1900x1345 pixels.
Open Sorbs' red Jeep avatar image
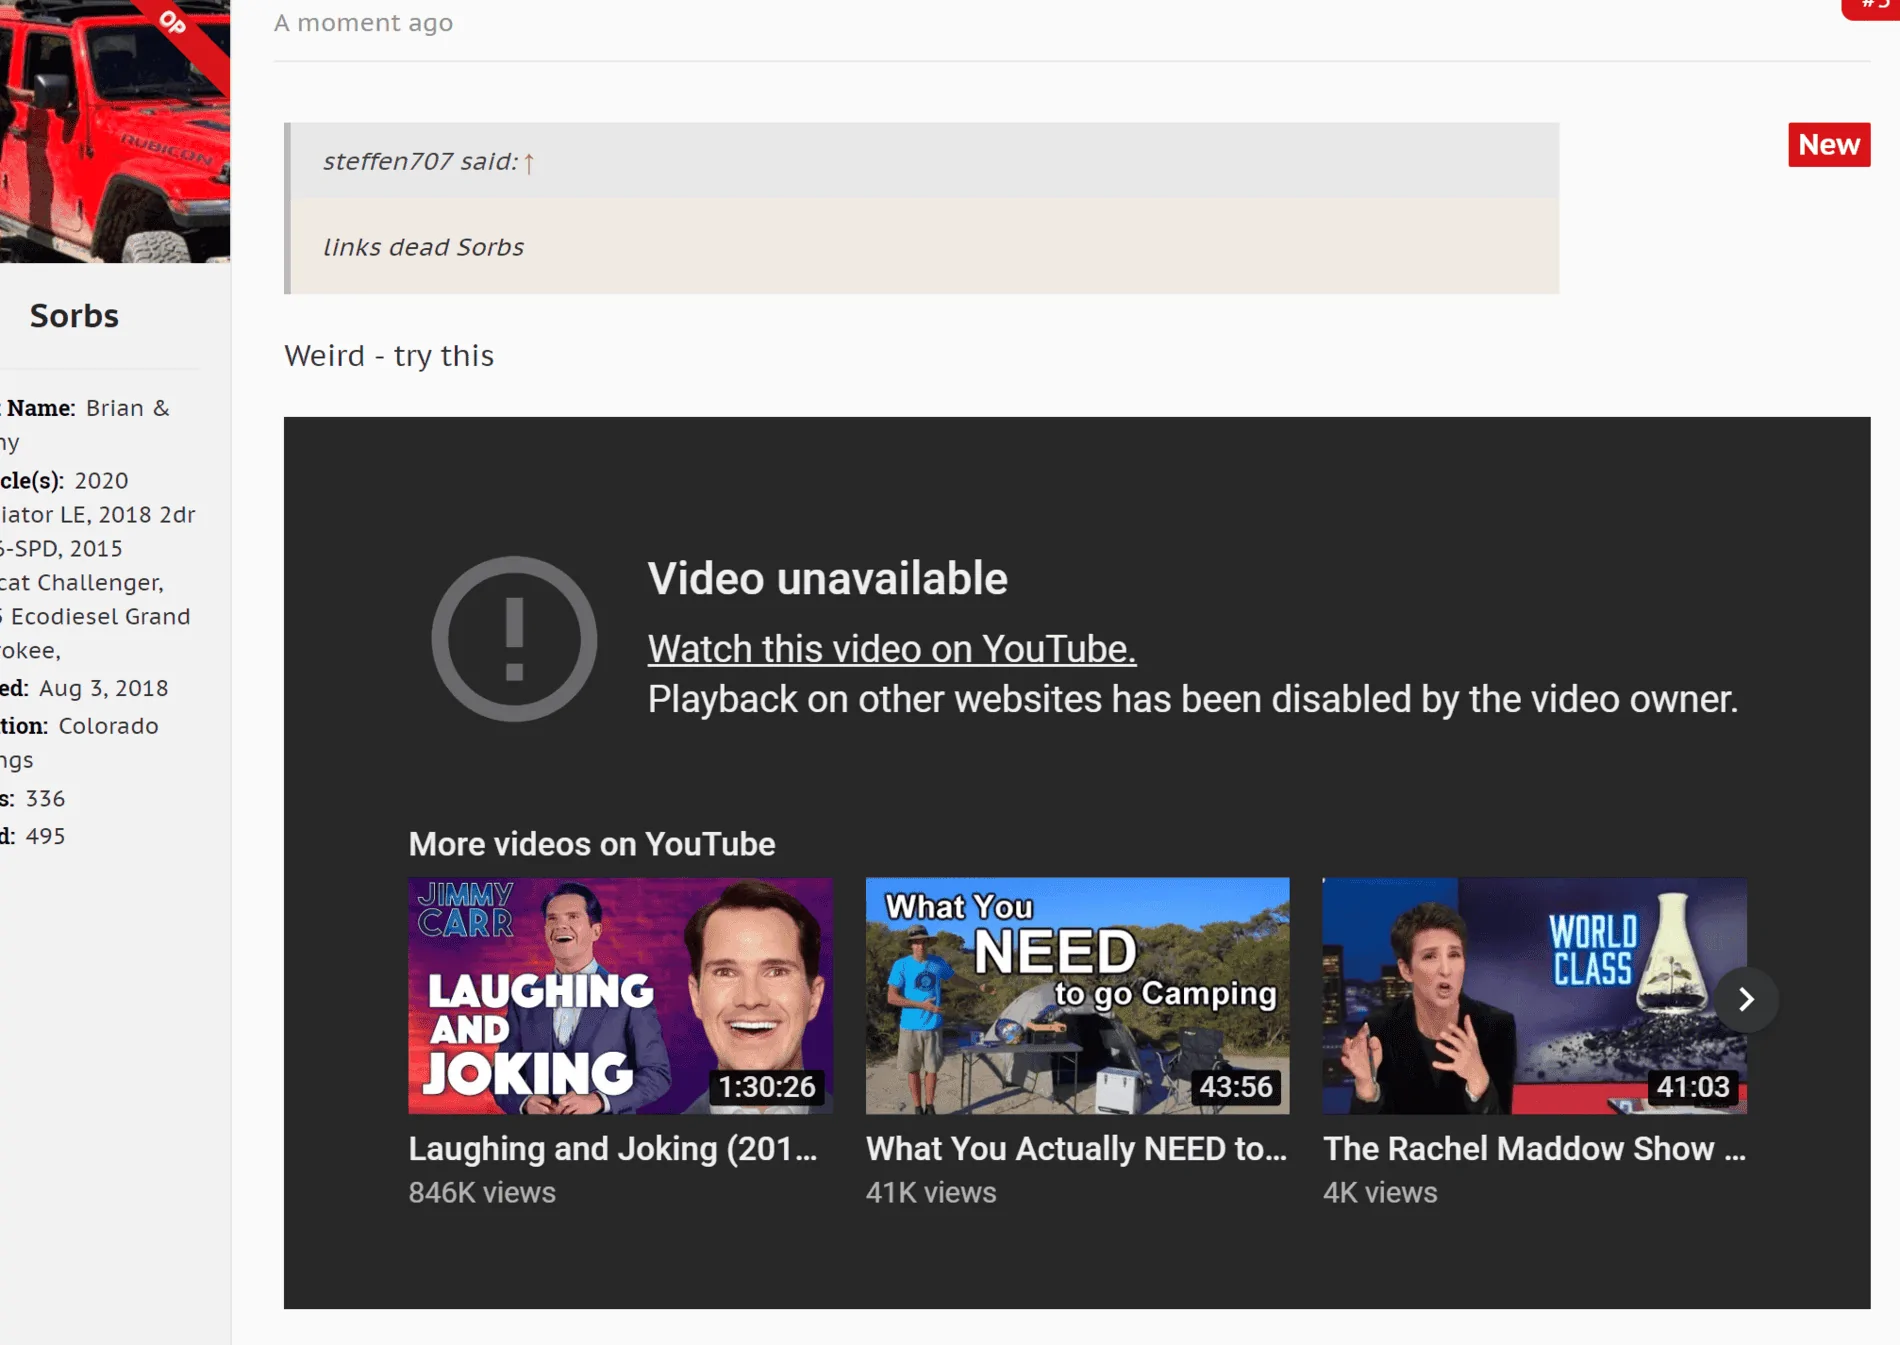pos(115,131)
